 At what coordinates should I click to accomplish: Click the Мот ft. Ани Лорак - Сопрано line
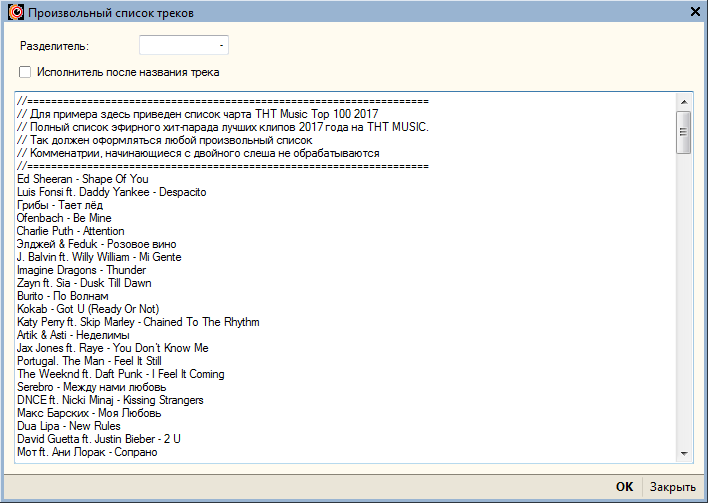pyautogui.click(x=86, y=452)
